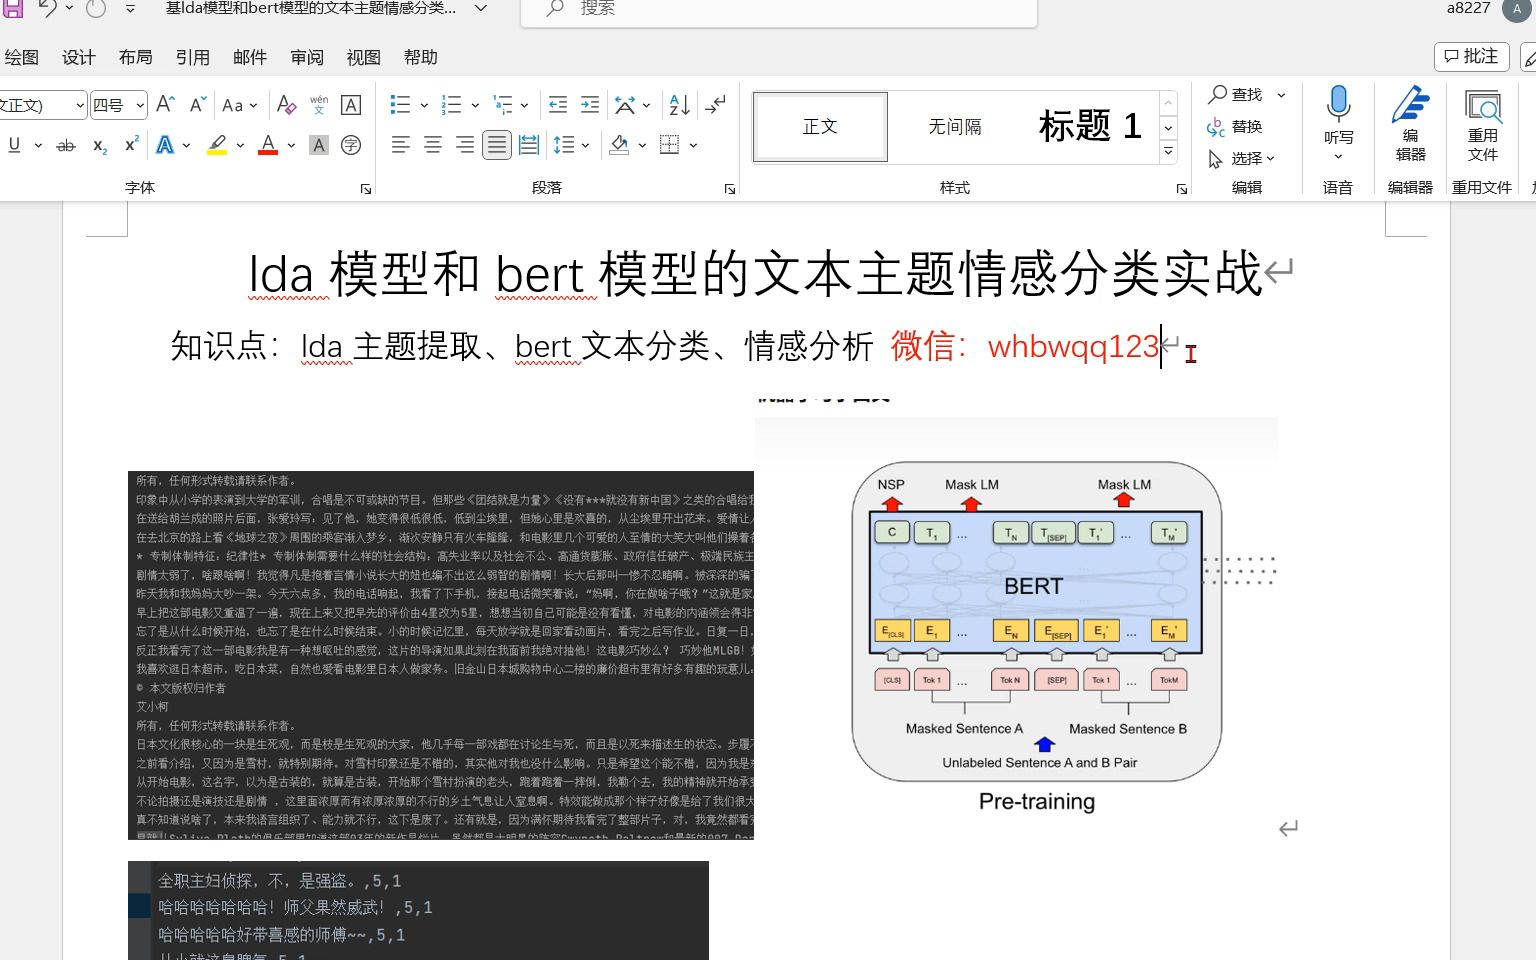This screenshot has height=960, width=1536.
Task: Sort paragraphs with A-Z icon
Action: (679, 105)
